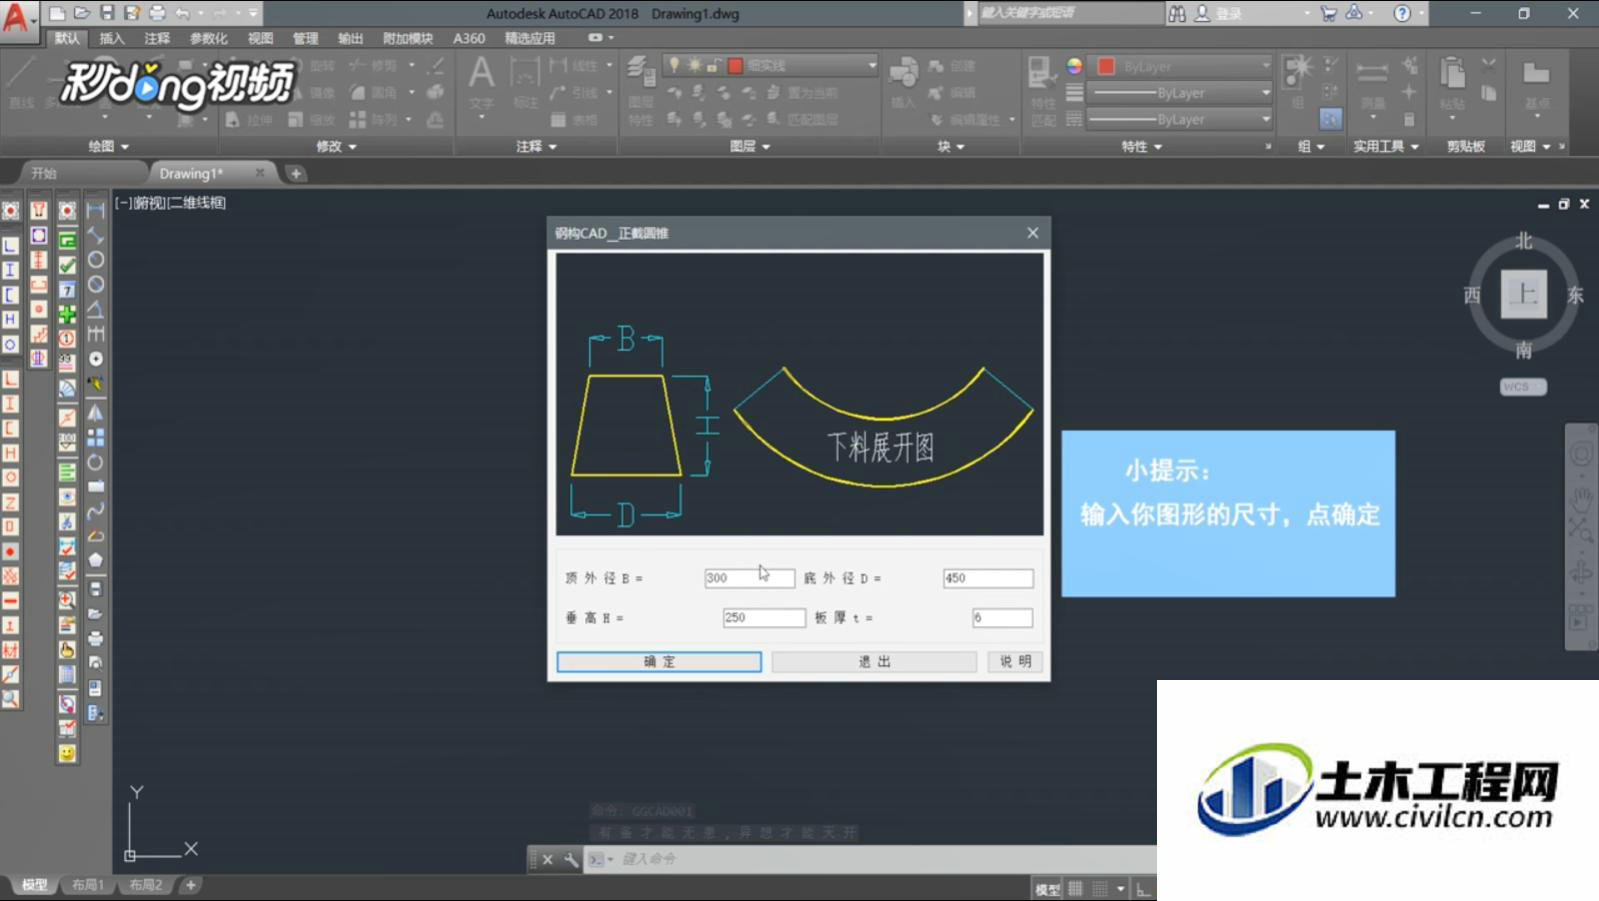
Task: Click the Insert block icon in the 块 panel
Action: point(903,72)
